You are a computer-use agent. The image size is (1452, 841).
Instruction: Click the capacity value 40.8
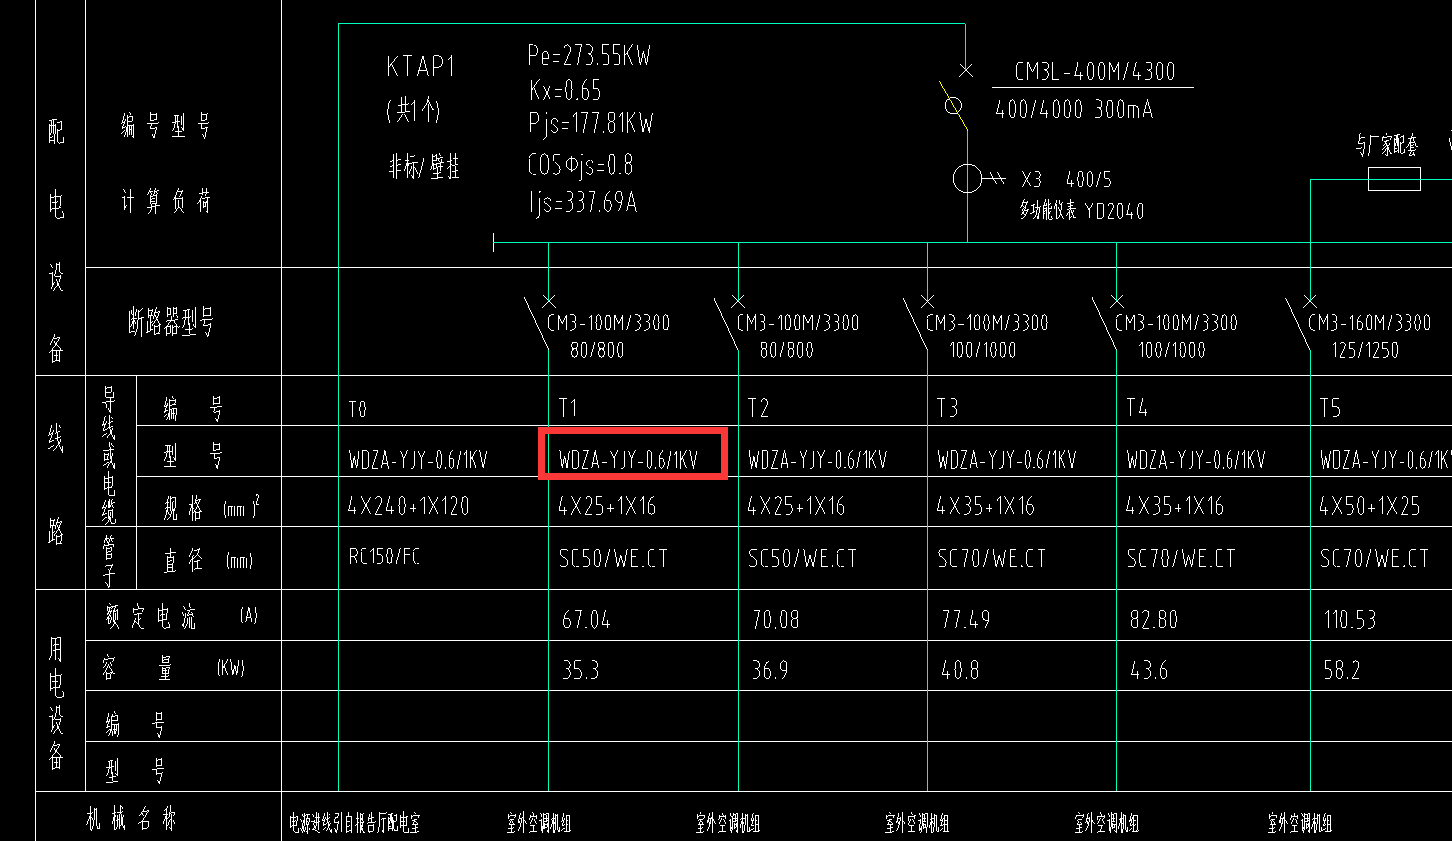(x=960, y=670)
